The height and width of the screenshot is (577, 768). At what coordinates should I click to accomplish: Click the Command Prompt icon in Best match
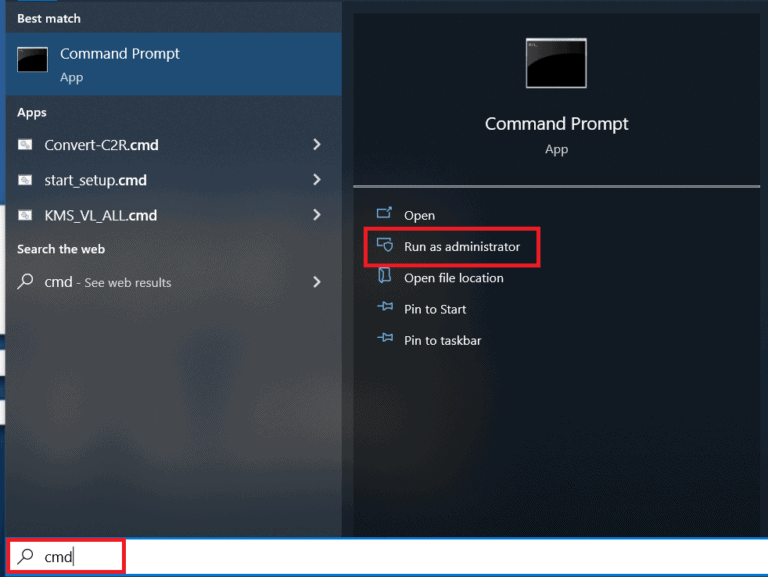32,60
